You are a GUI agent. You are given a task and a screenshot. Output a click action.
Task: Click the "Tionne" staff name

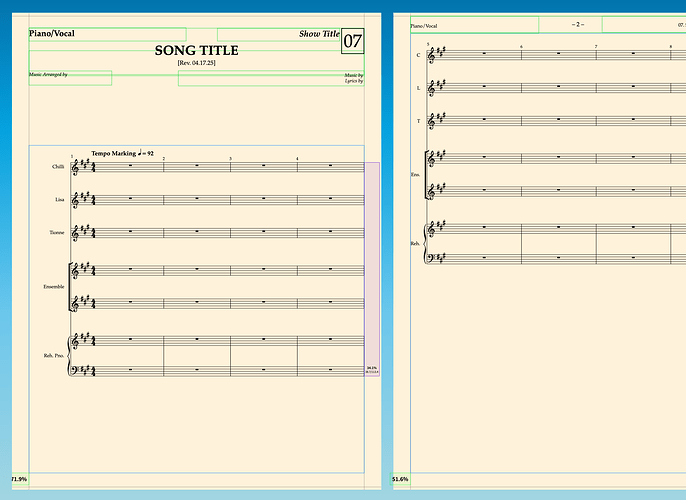[x=57, y=232]
